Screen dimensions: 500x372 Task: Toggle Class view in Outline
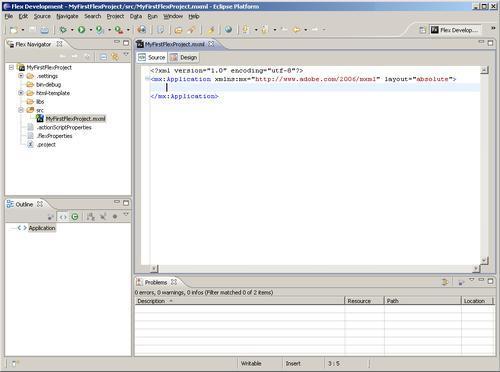tap(75, 217)
